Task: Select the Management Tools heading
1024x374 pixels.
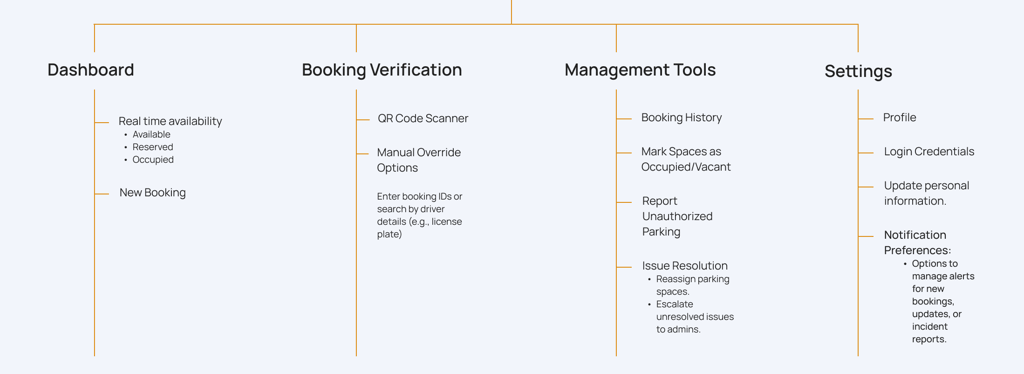Action: 640,70
